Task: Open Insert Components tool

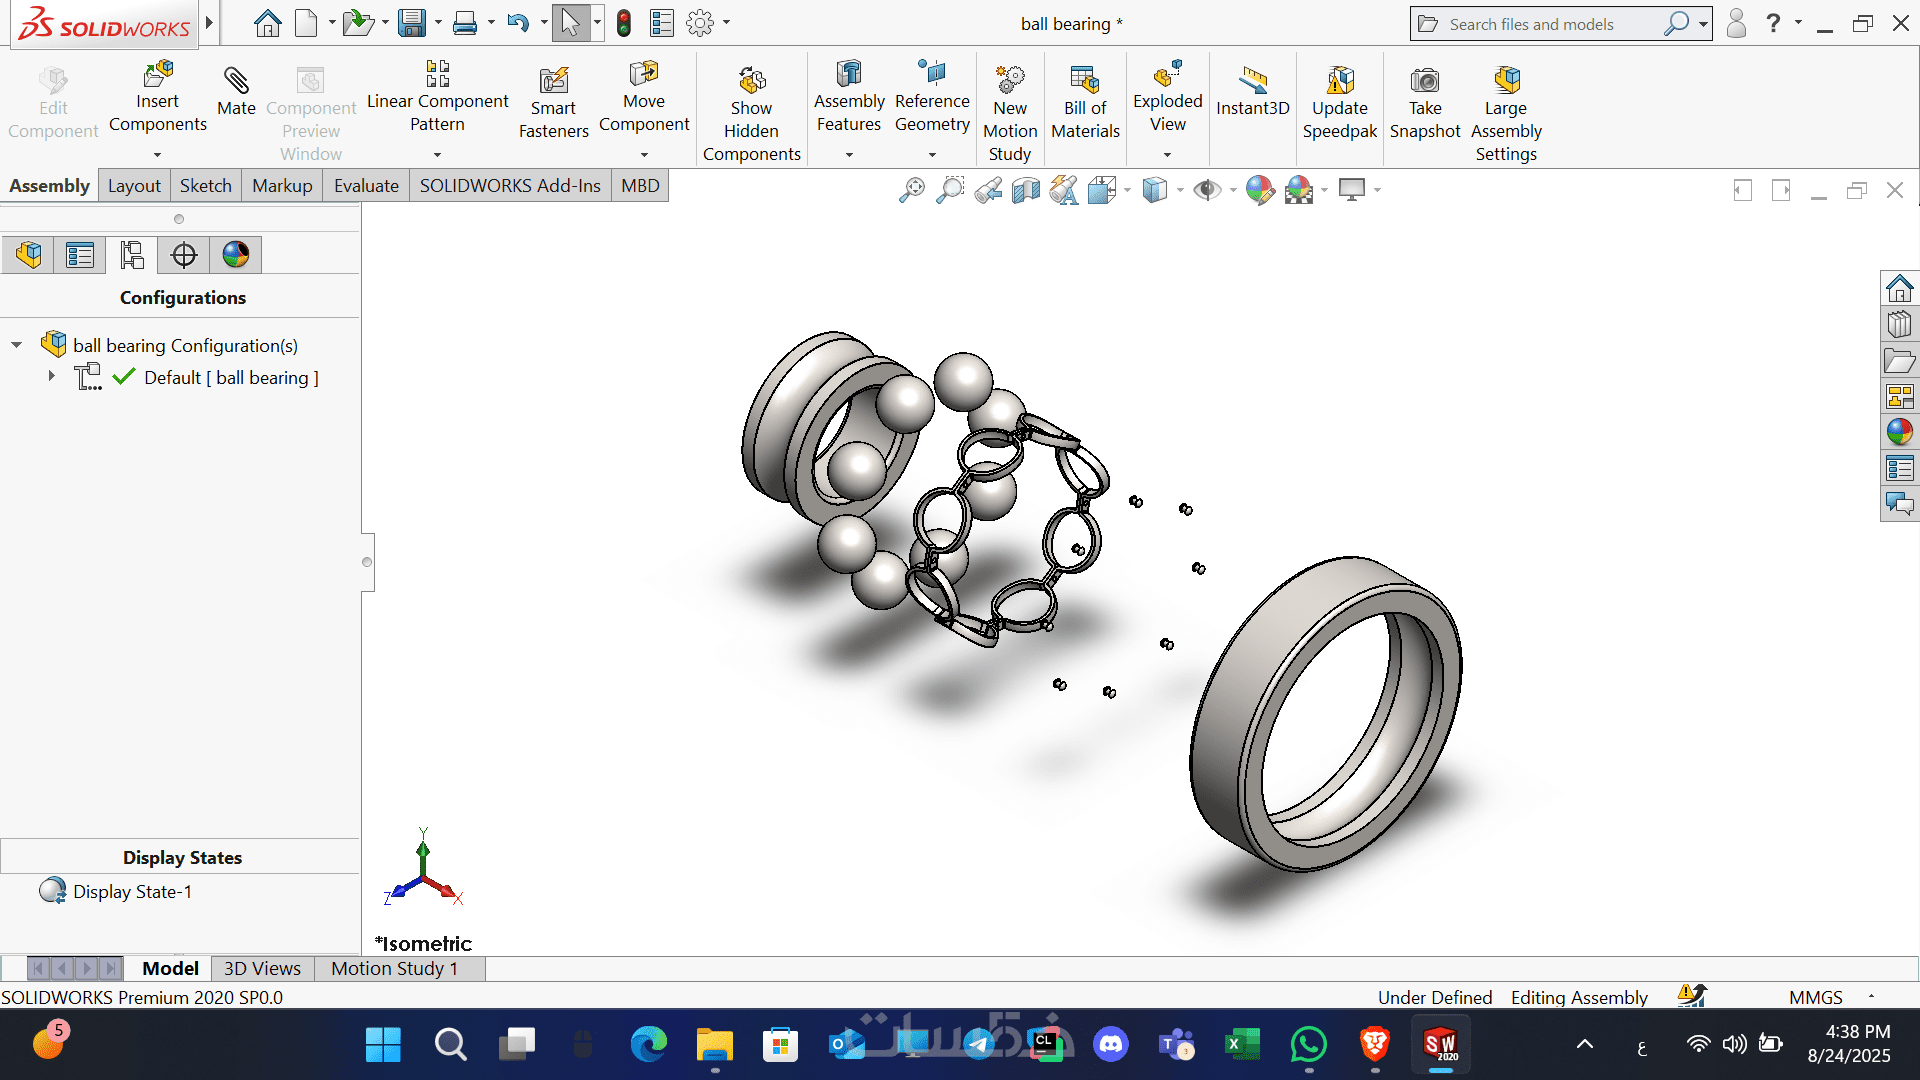Action: pyautogui.click(x=158, y=75)
